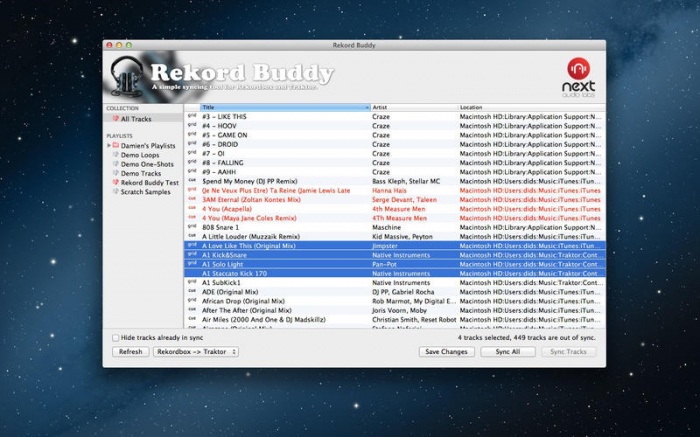
Task: Click the Demo Loops playlist icon
Action: pyautogui.click(x=116, y=156)
